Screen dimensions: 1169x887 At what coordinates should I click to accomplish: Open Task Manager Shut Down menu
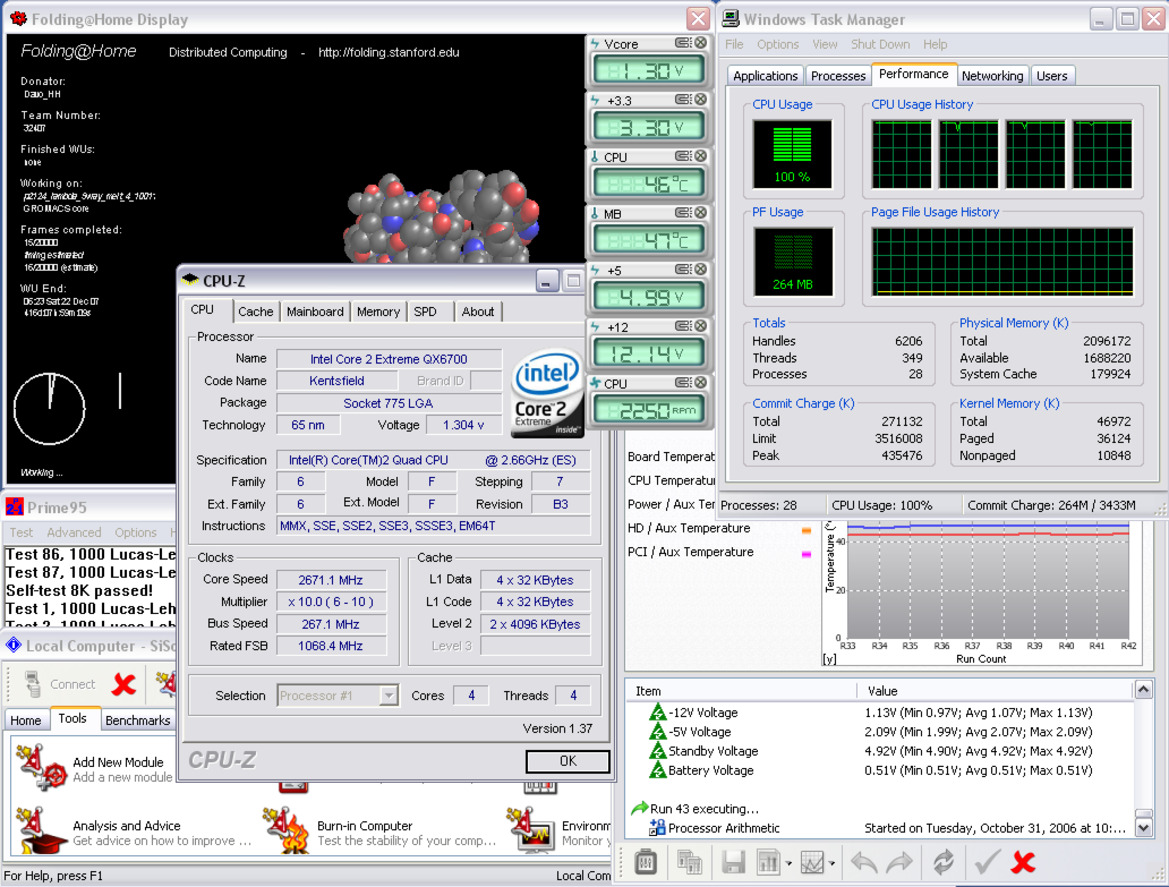880,44
